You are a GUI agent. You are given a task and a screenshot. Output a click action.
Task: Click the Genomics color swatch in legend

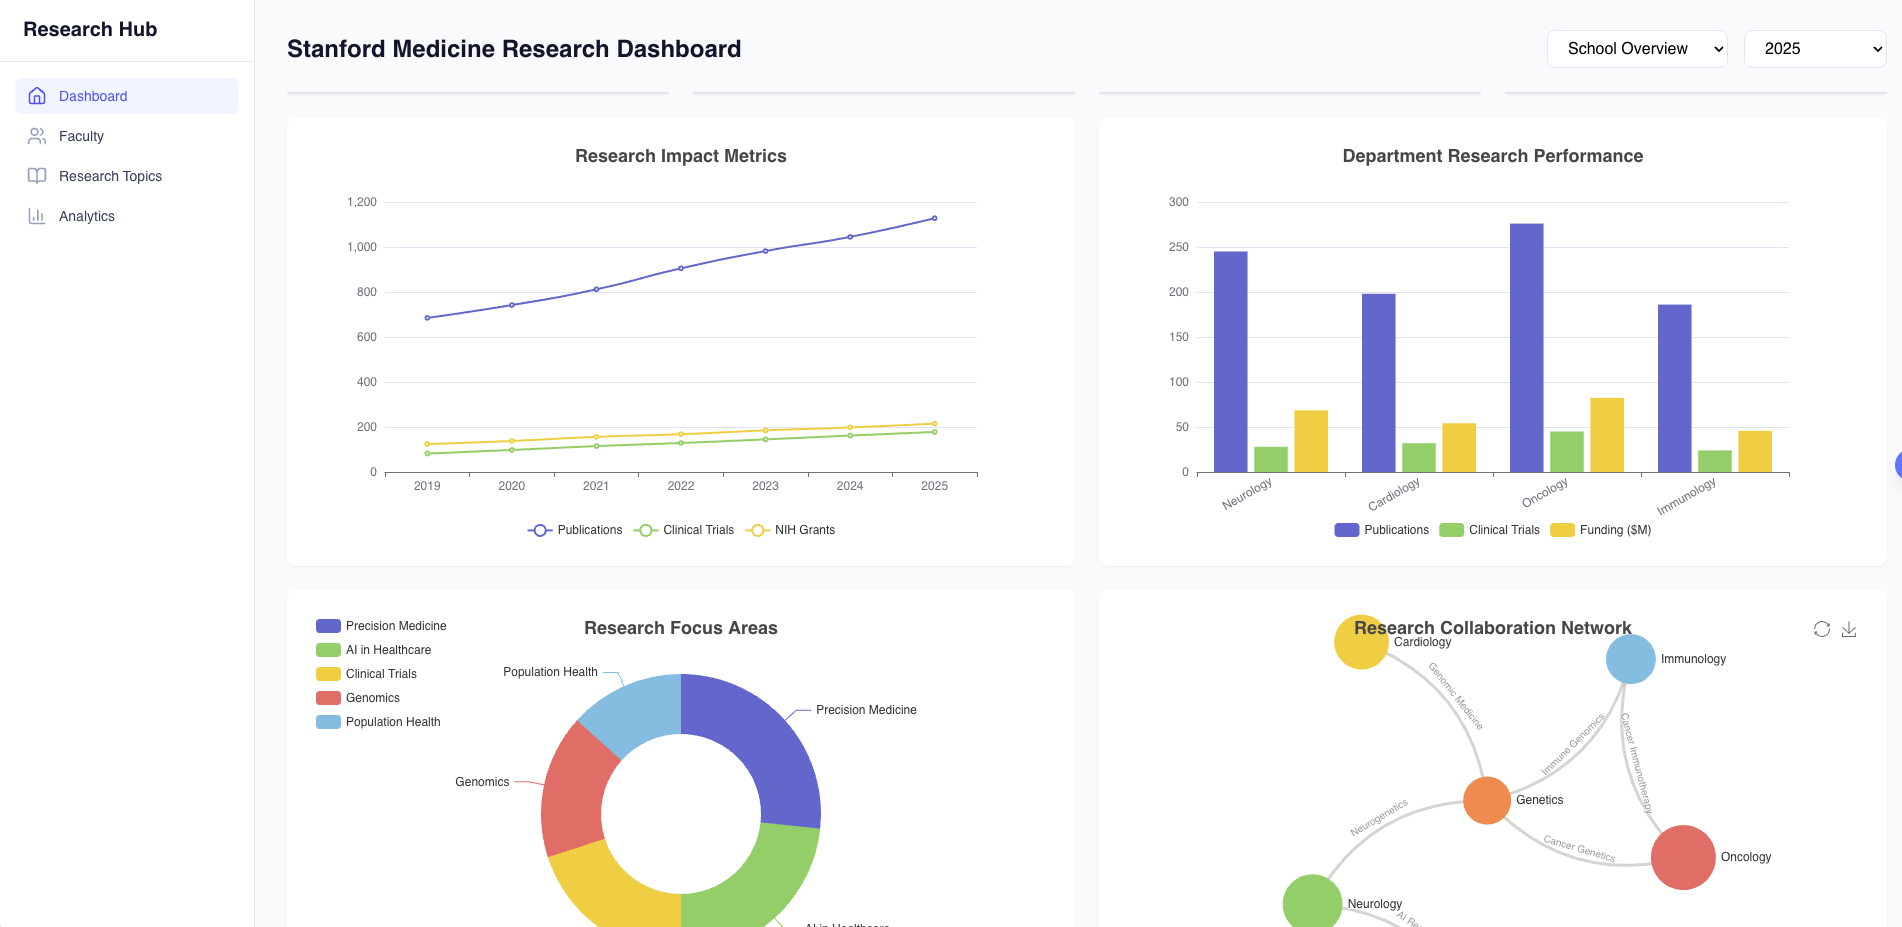pyautogui.click(x=327, y=697)
